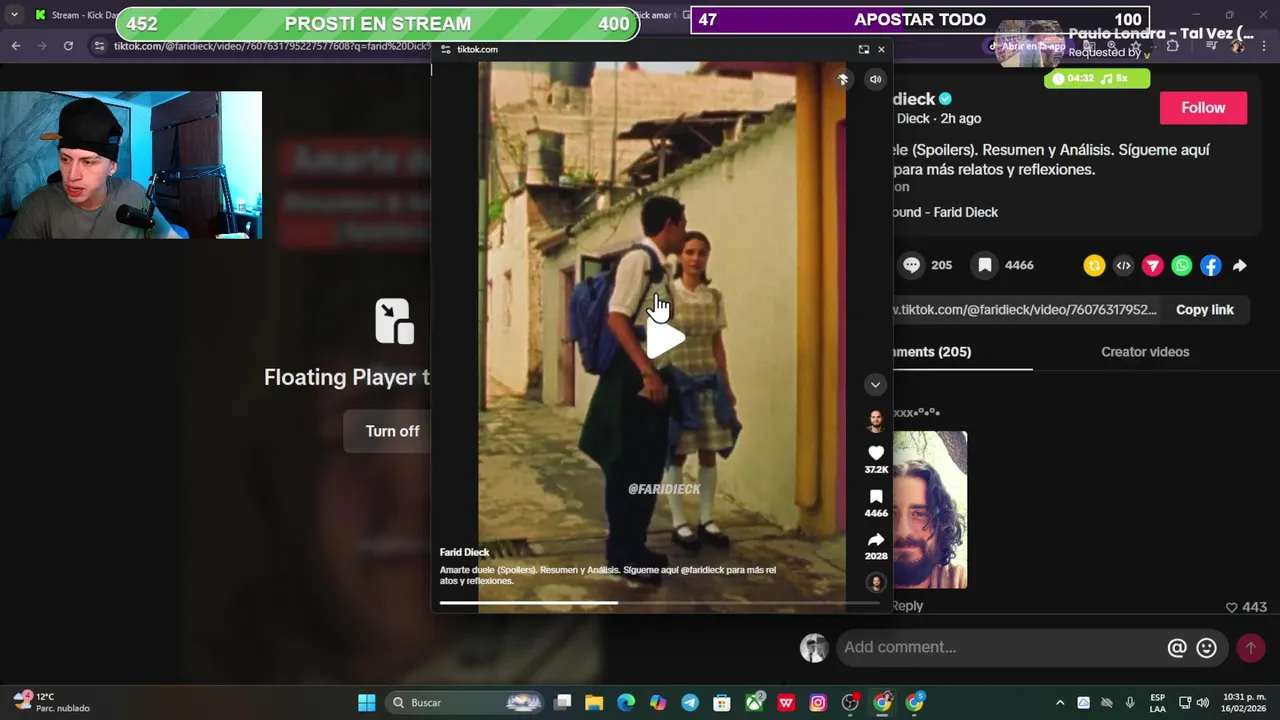The width and height of the screenshot is (1280, 720).
Task: Open Instagram from the taskbar
Action: tap(818, 702)
